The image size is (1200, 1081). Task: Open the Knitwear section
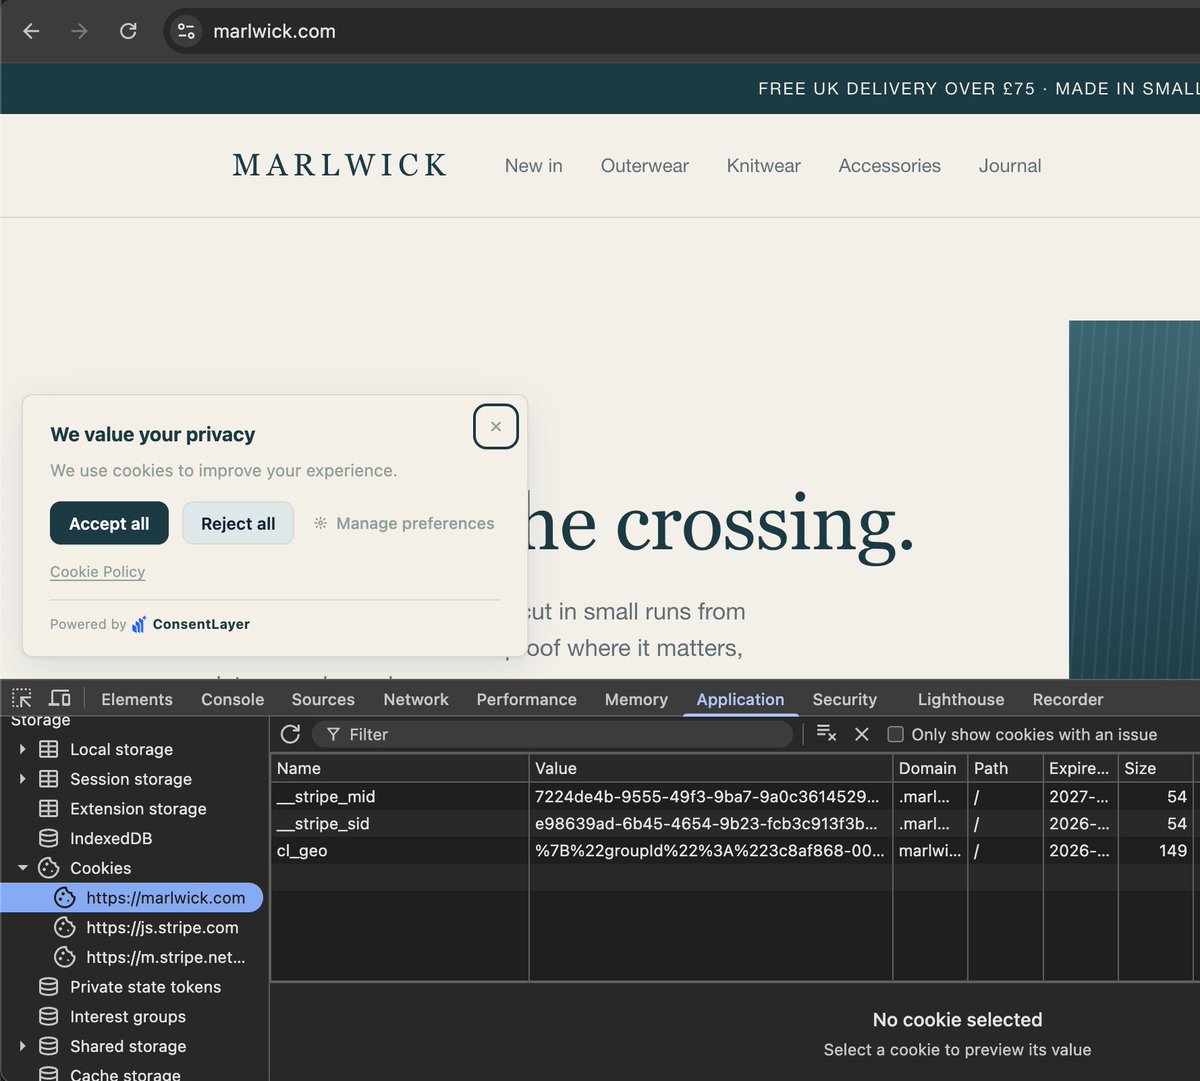[764, 166]
